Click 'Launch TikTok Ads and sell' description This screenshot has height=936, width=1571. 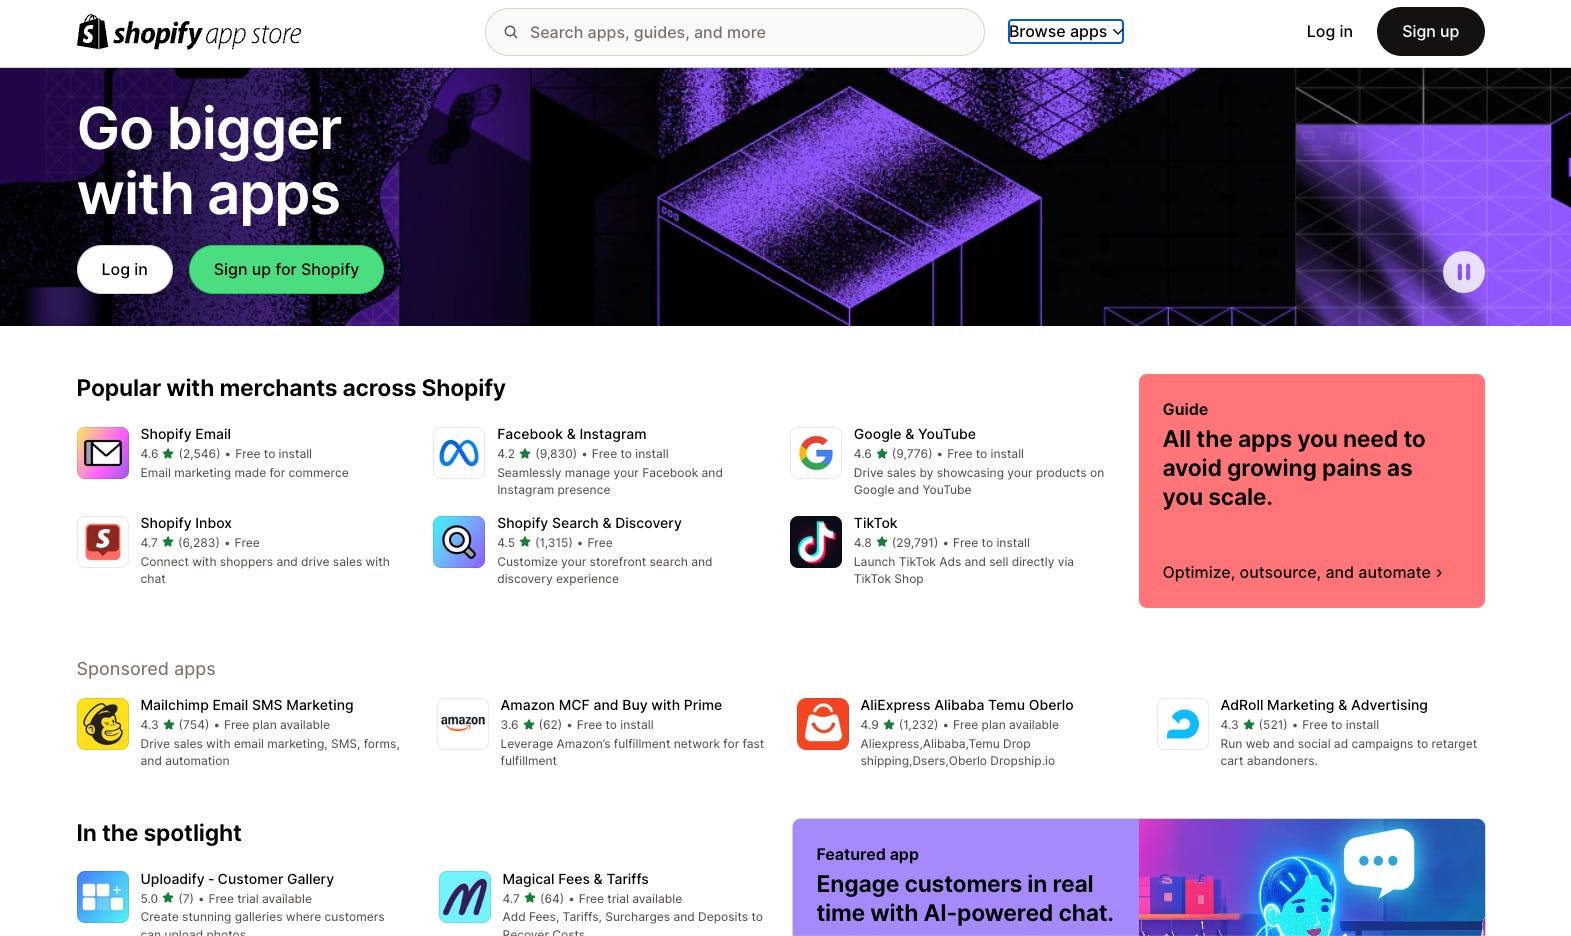[x=964, y=570]
